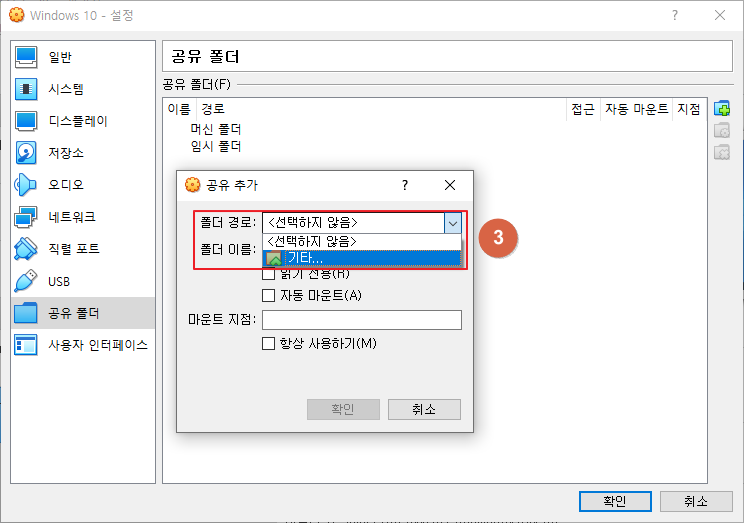Click the help button of 공유 추가 dialog

(x=405, y=185)
